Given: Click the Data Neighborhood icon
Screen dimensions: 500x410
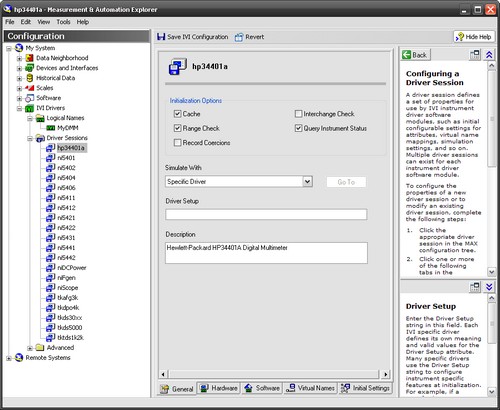Looking at the screenshot, I should click(30, 58).
